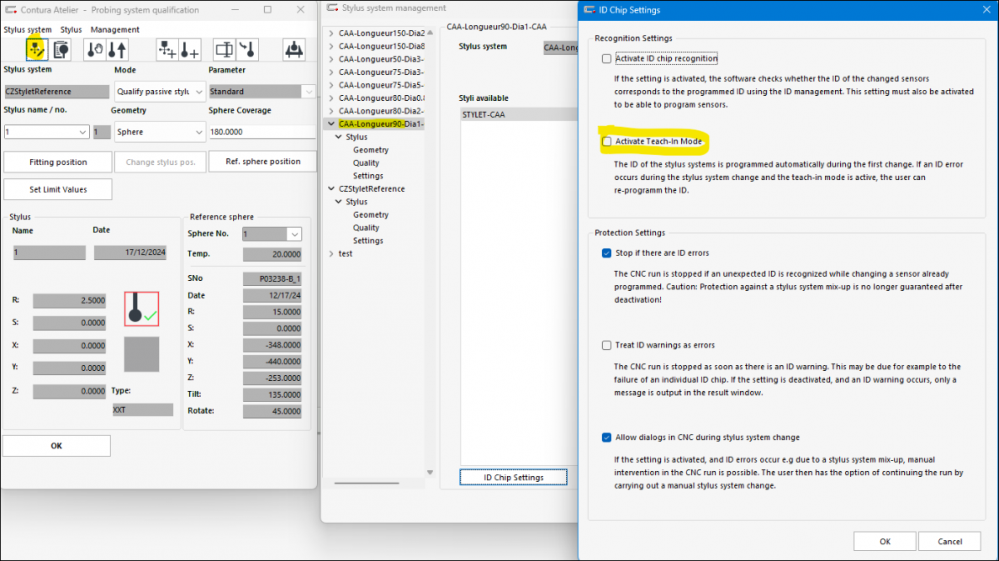The width and height of the screenshot is (999, 561).
Task: Click the stylus with curved arrow icon
Action: (247, 49)
